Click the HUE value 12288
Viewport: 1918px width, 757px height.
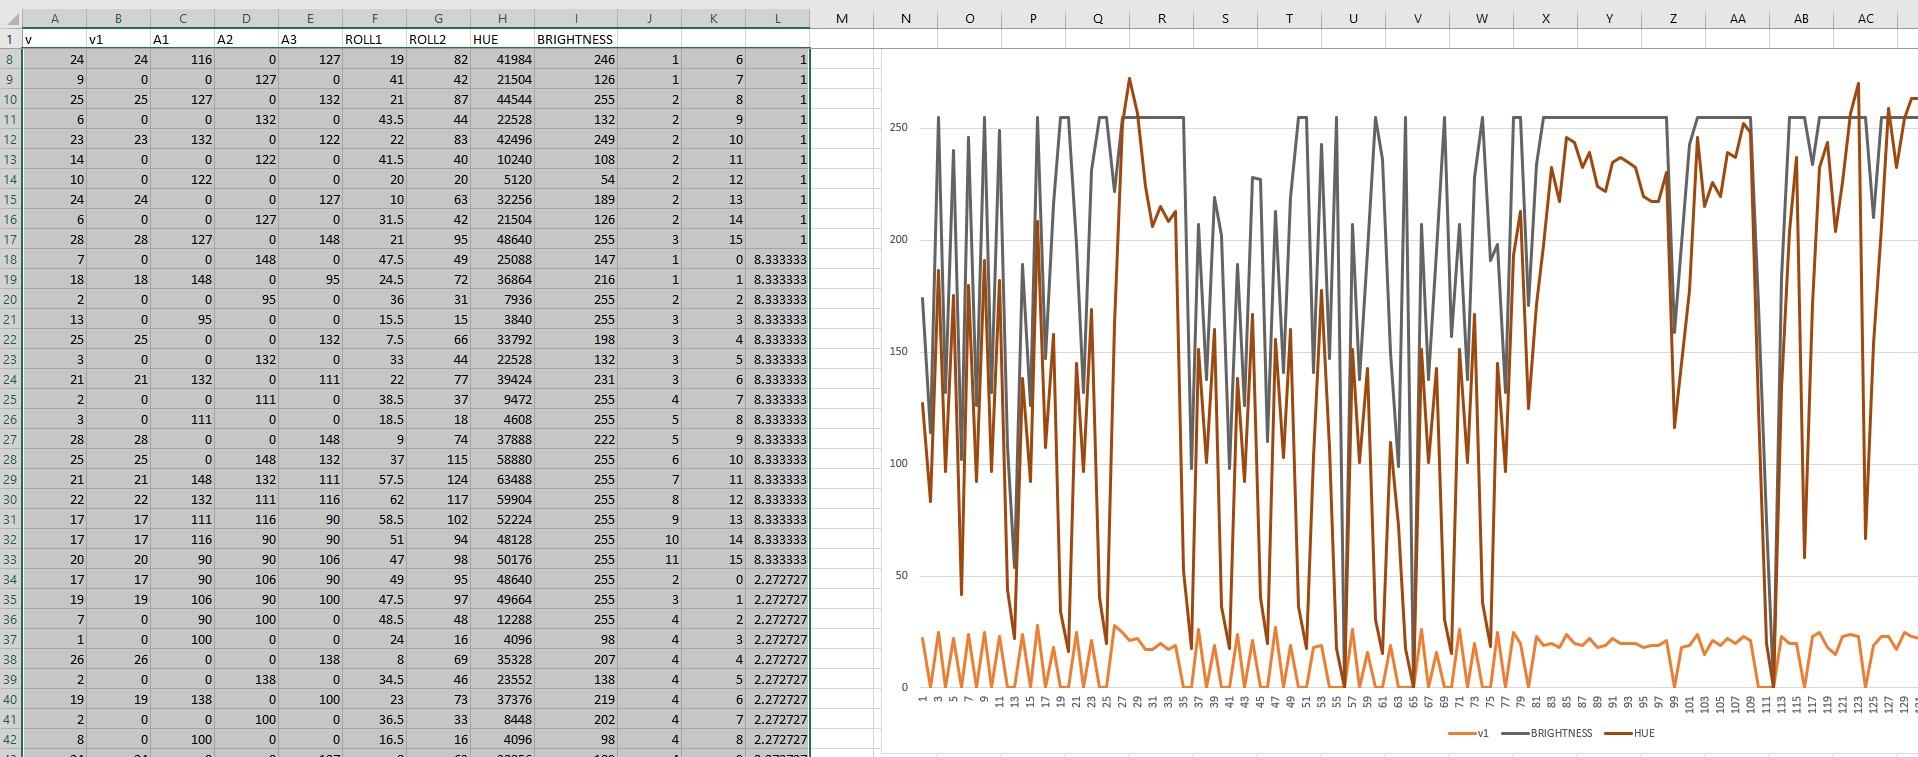coord(502,619)
